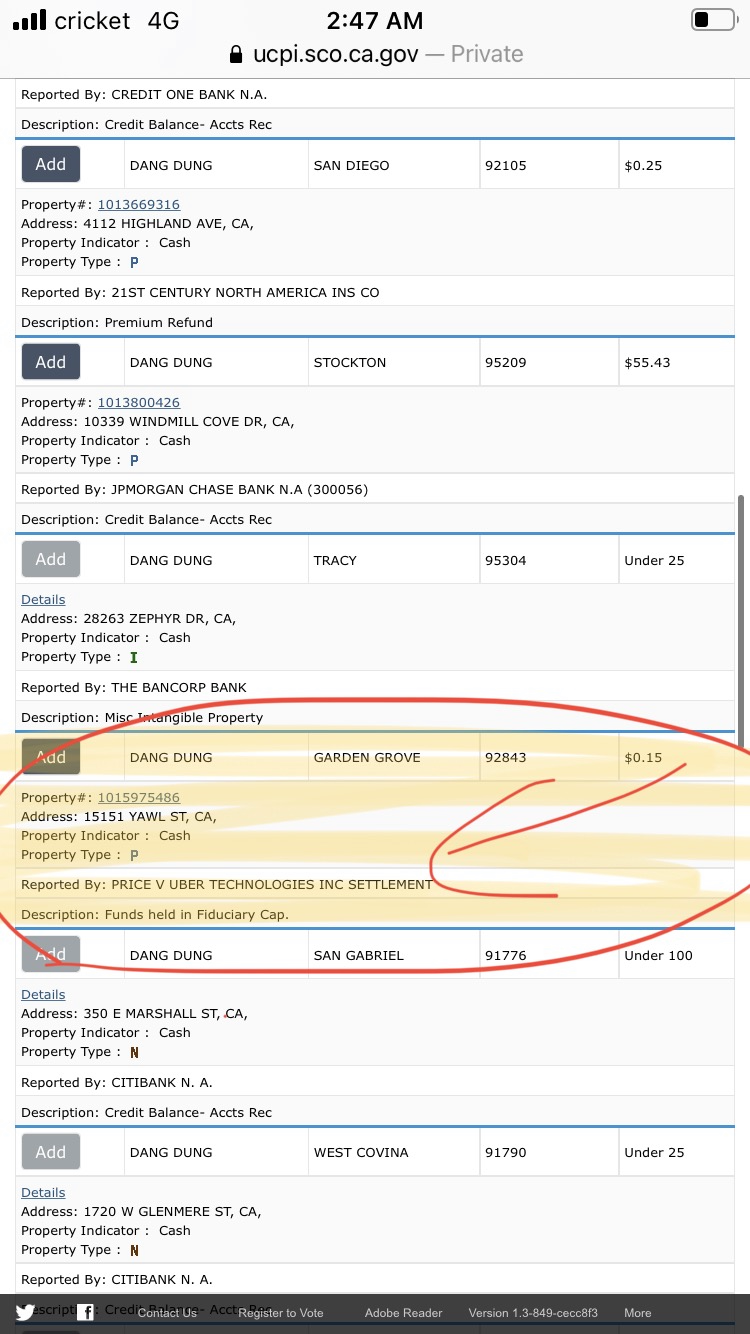Open the Facebook icon in footer
Viewport: 750px width, 1334px height.
[x=86, y=1312]
